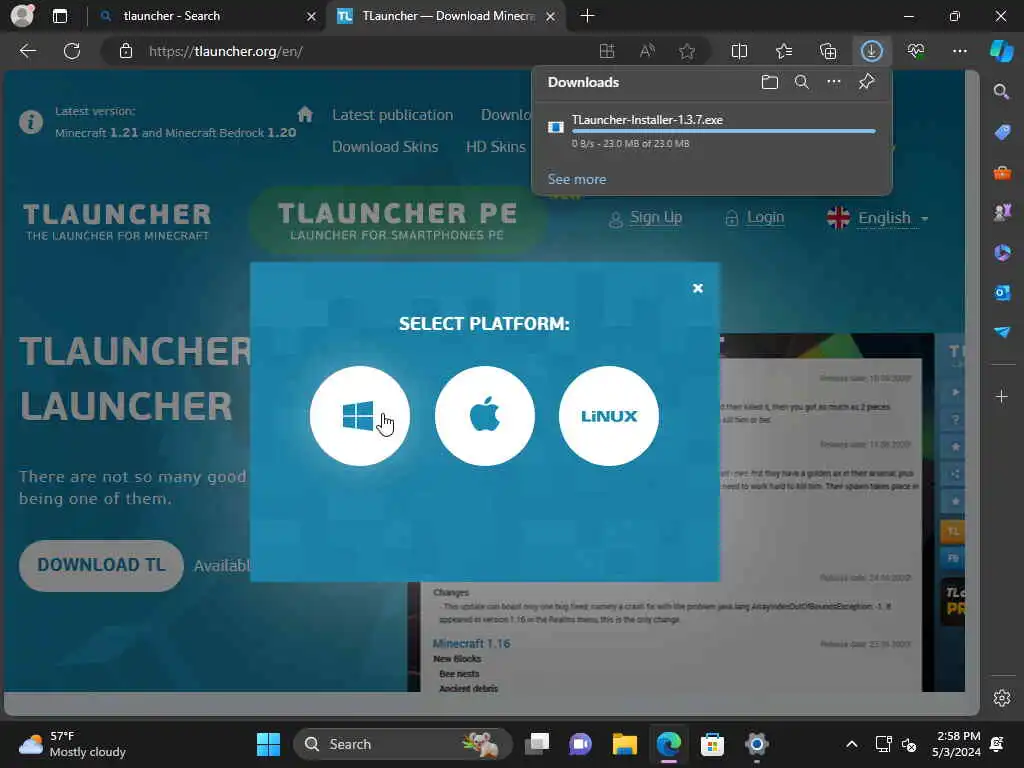Open the weather widget
The image size is (1024, 768).
click(x=73, y=744)
